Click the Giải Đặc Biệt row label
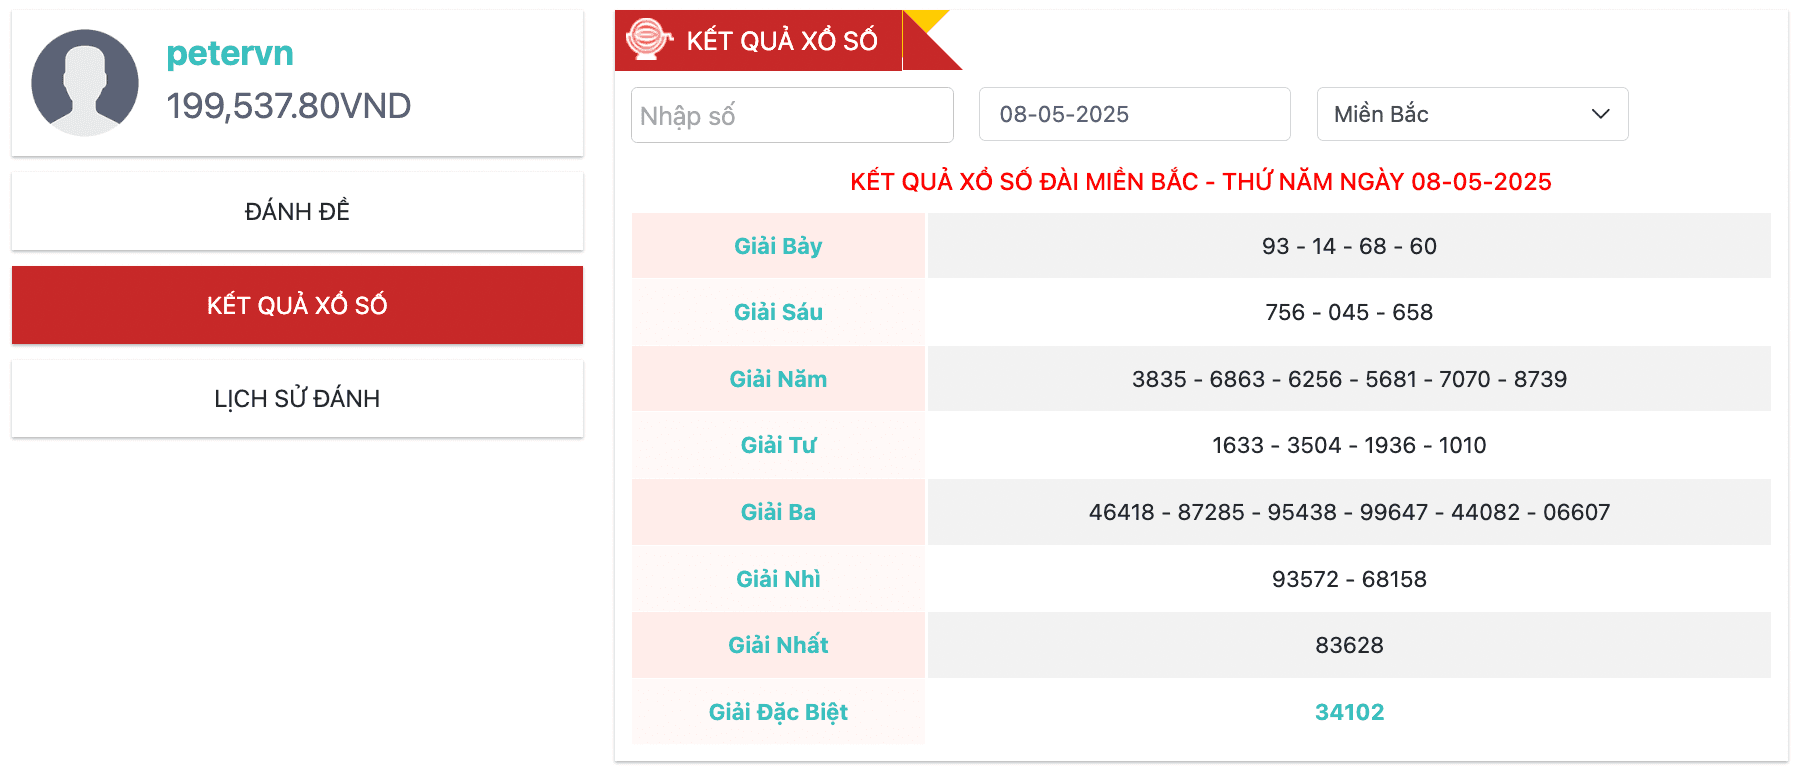1802x774 pixels. click(778, 712)
